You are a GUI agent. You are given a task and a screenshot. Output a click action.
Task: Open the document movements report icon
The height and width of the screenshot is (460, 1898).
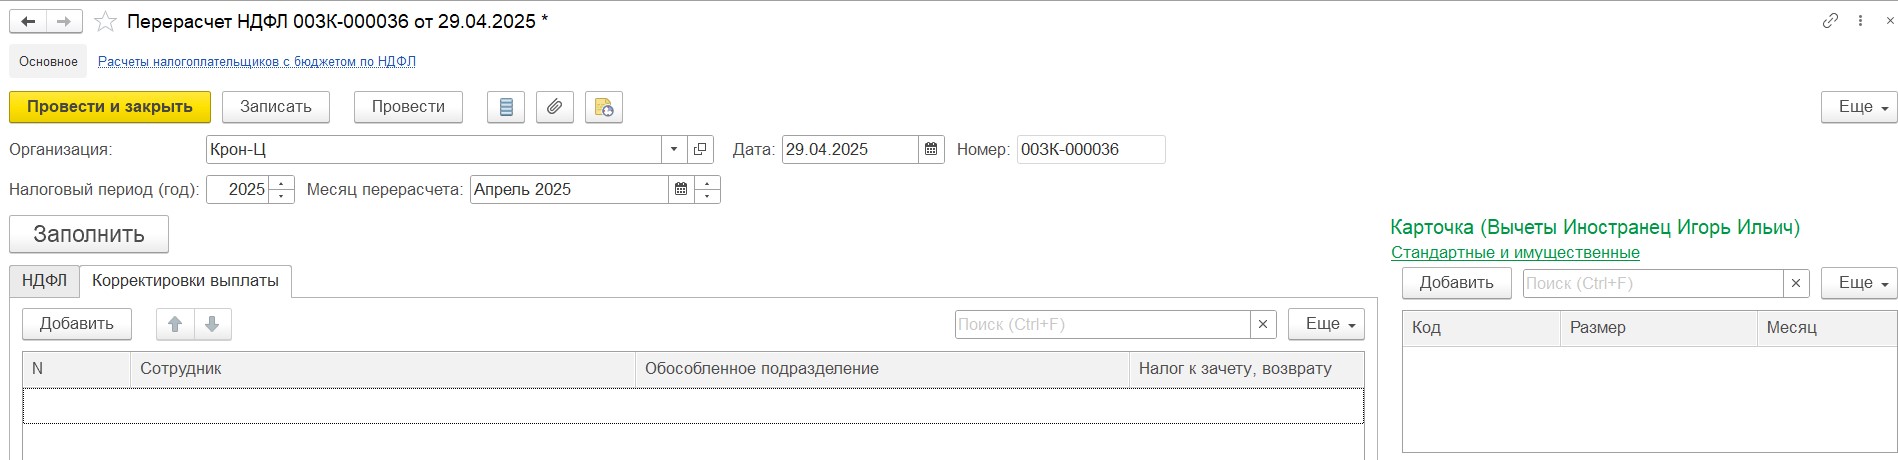[x=506, y=107]
